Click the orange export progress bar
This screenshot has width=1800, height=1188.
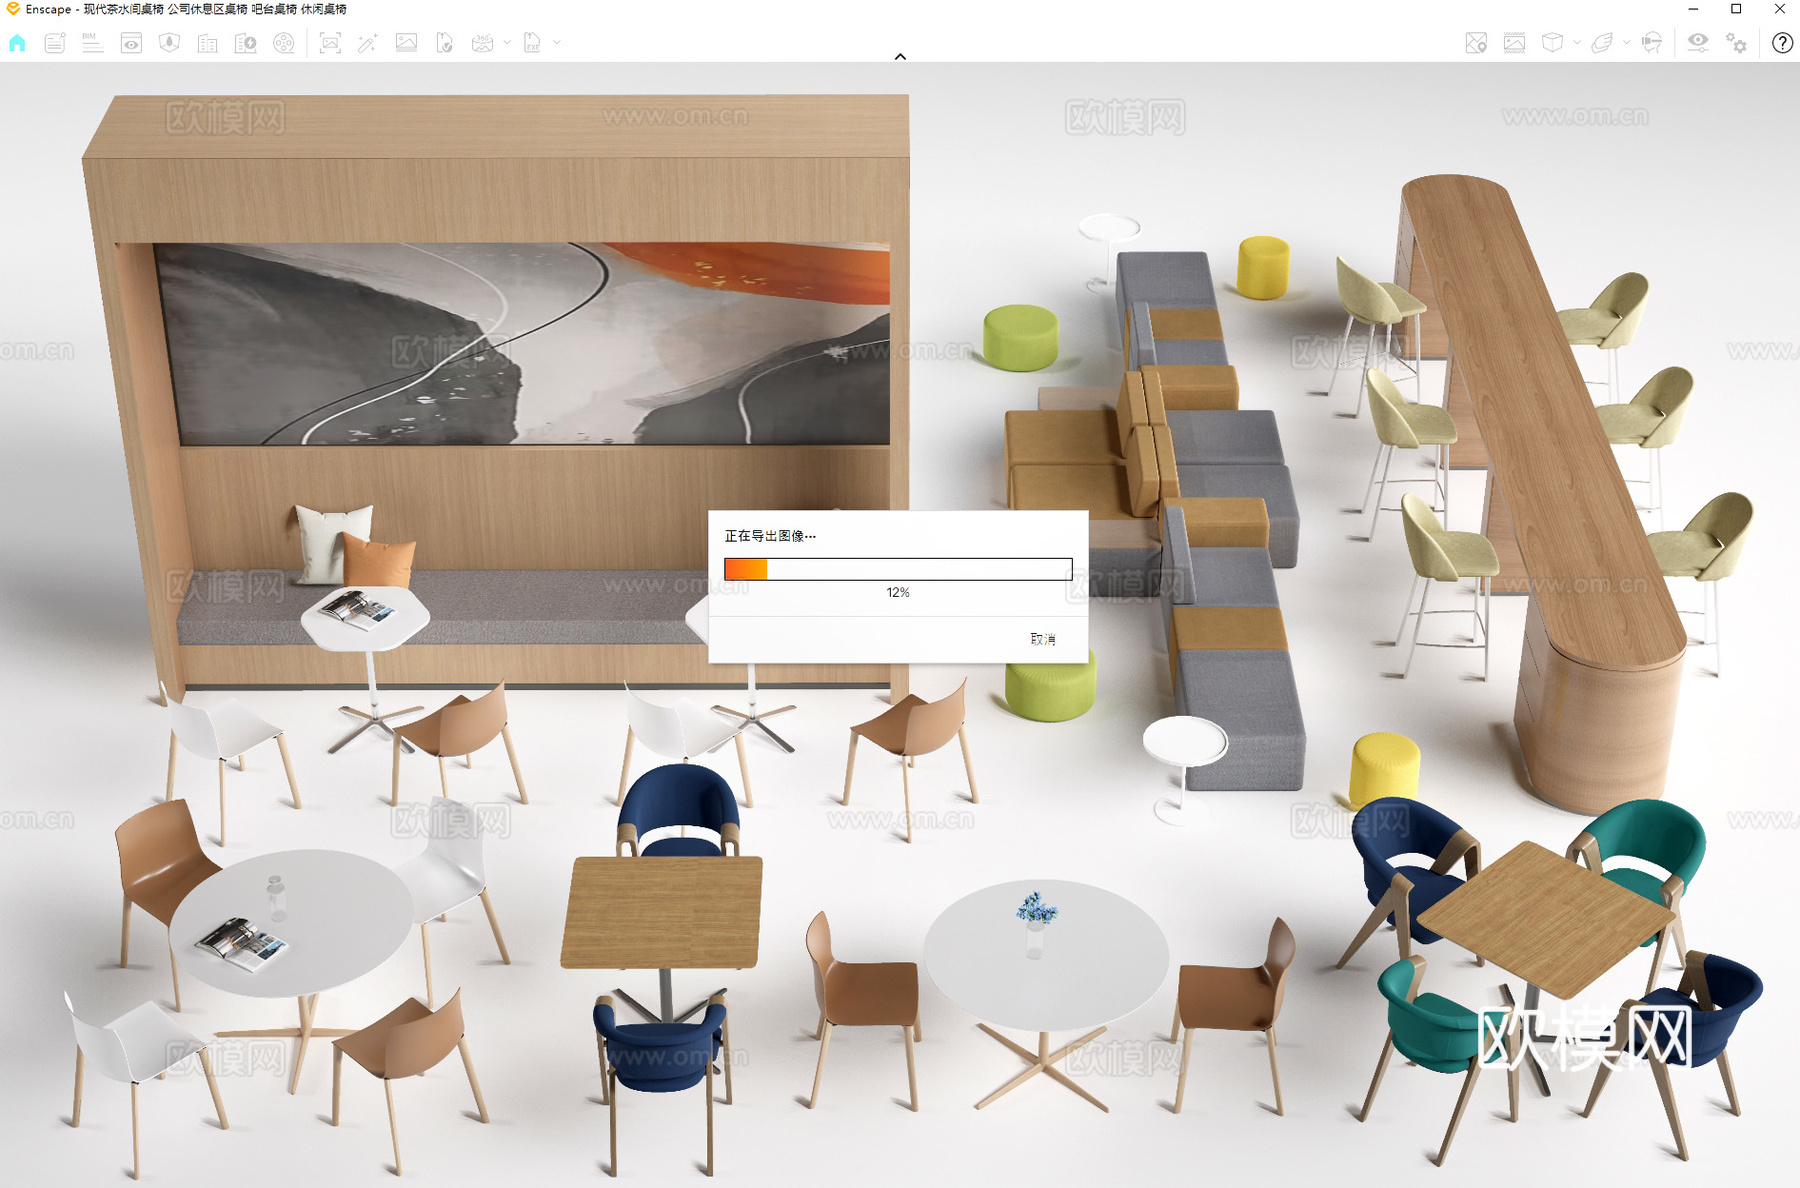pyautogui.click(x=898, y=569)
